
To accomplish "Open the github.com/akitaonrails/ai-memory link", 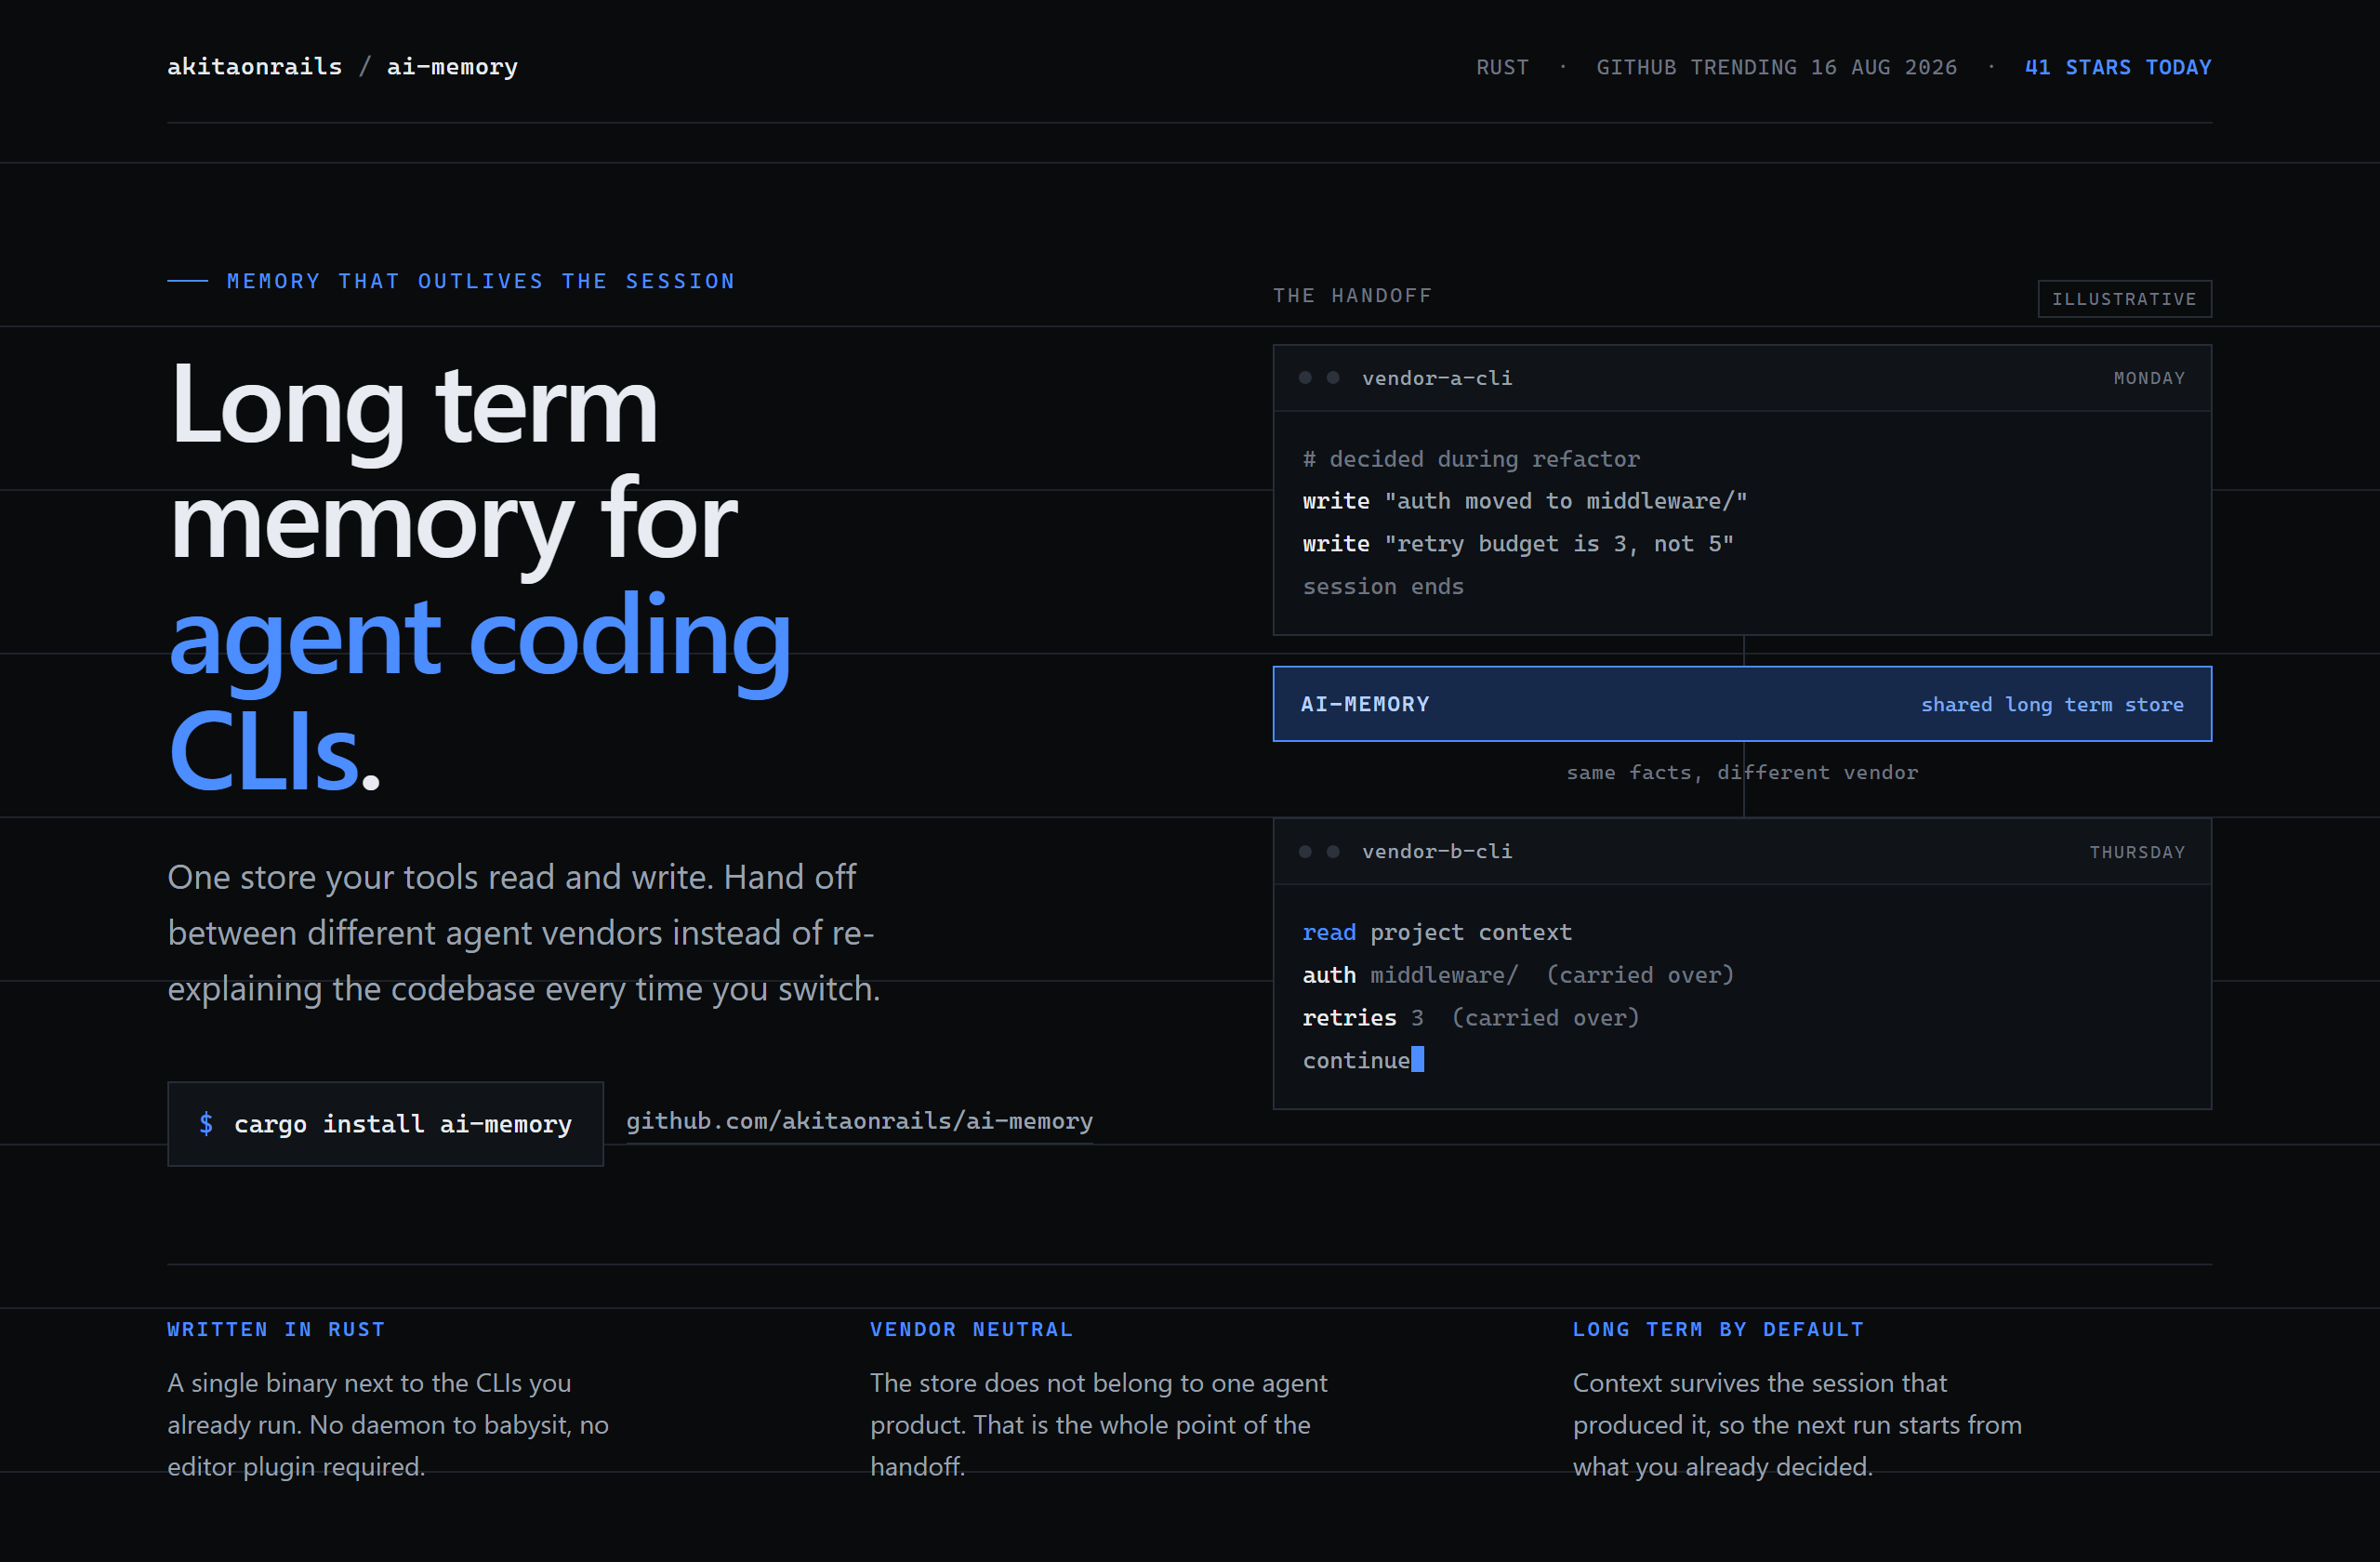I will point(859,1121).
